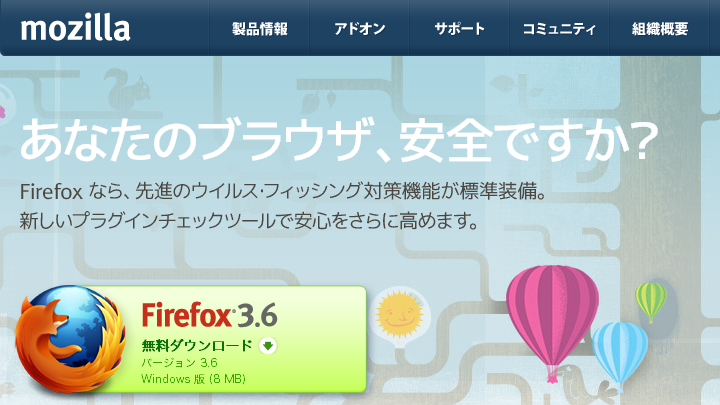This screenshot has height=405, width=720.
Task: Click the leaves silhouette on the branch
Action: click(x=319, y=102)
